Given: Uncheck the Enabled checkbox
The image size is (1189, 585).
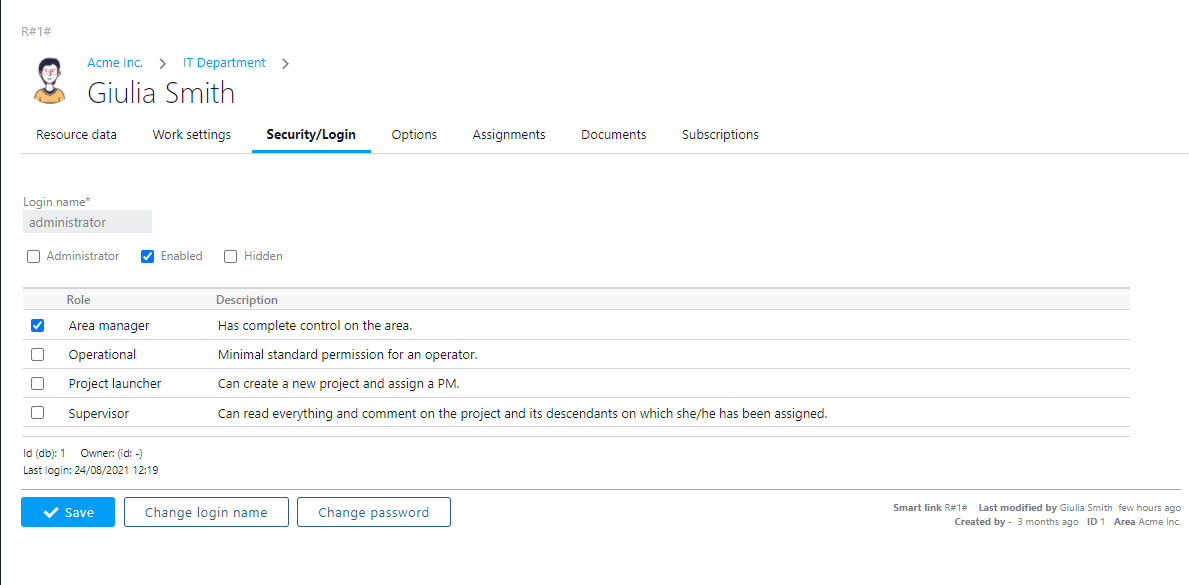Looking at the screenshot, I should point(148,257).
